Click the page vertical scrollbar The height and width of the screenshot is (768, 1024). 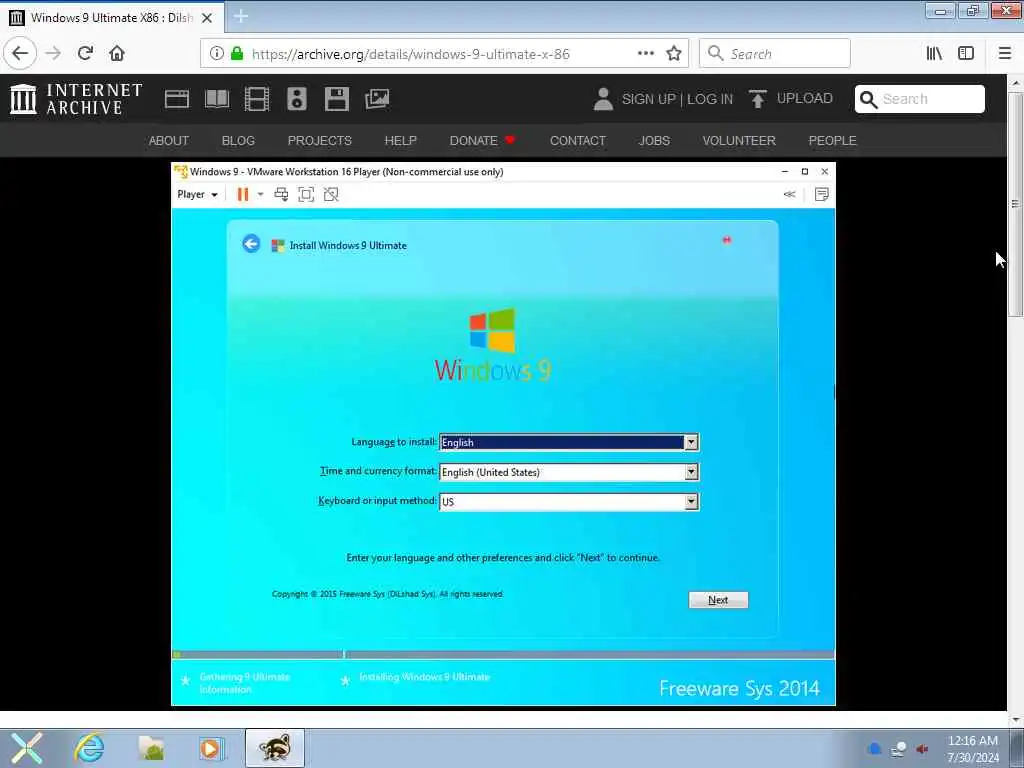click(x=1015, y=204)
